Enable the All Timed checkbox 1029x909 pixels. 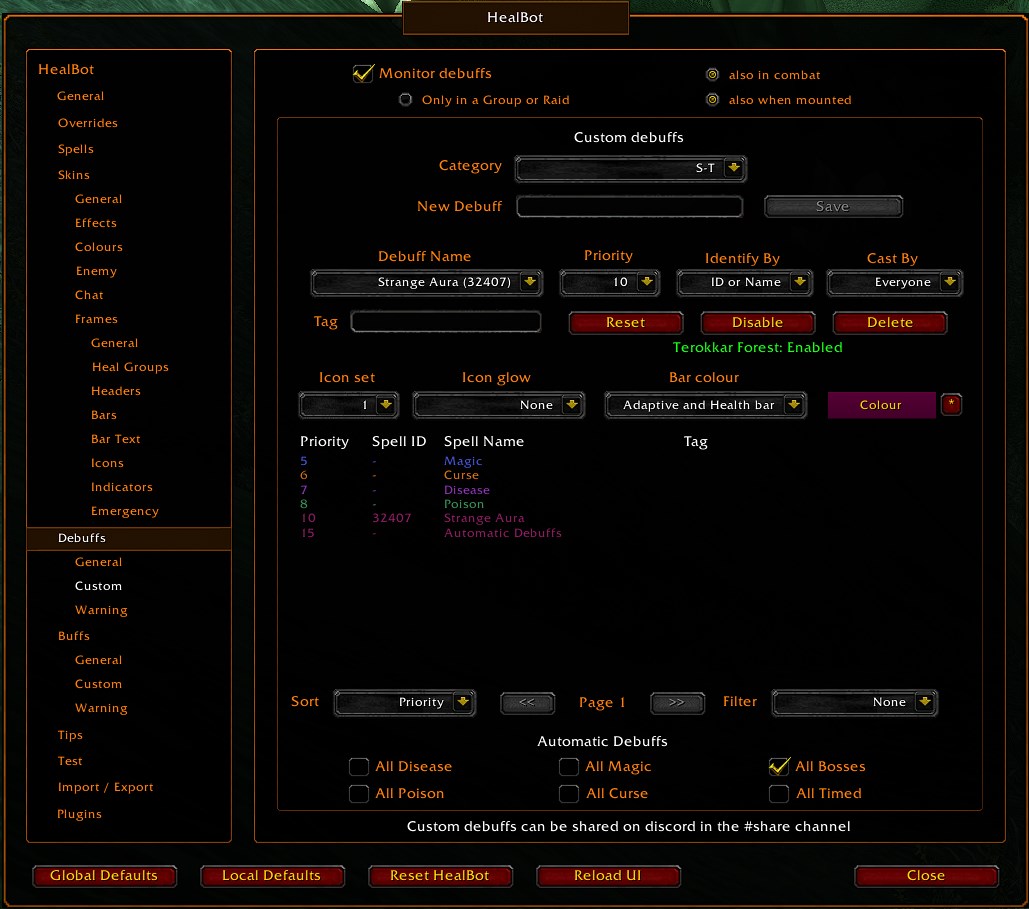[778, 793]
